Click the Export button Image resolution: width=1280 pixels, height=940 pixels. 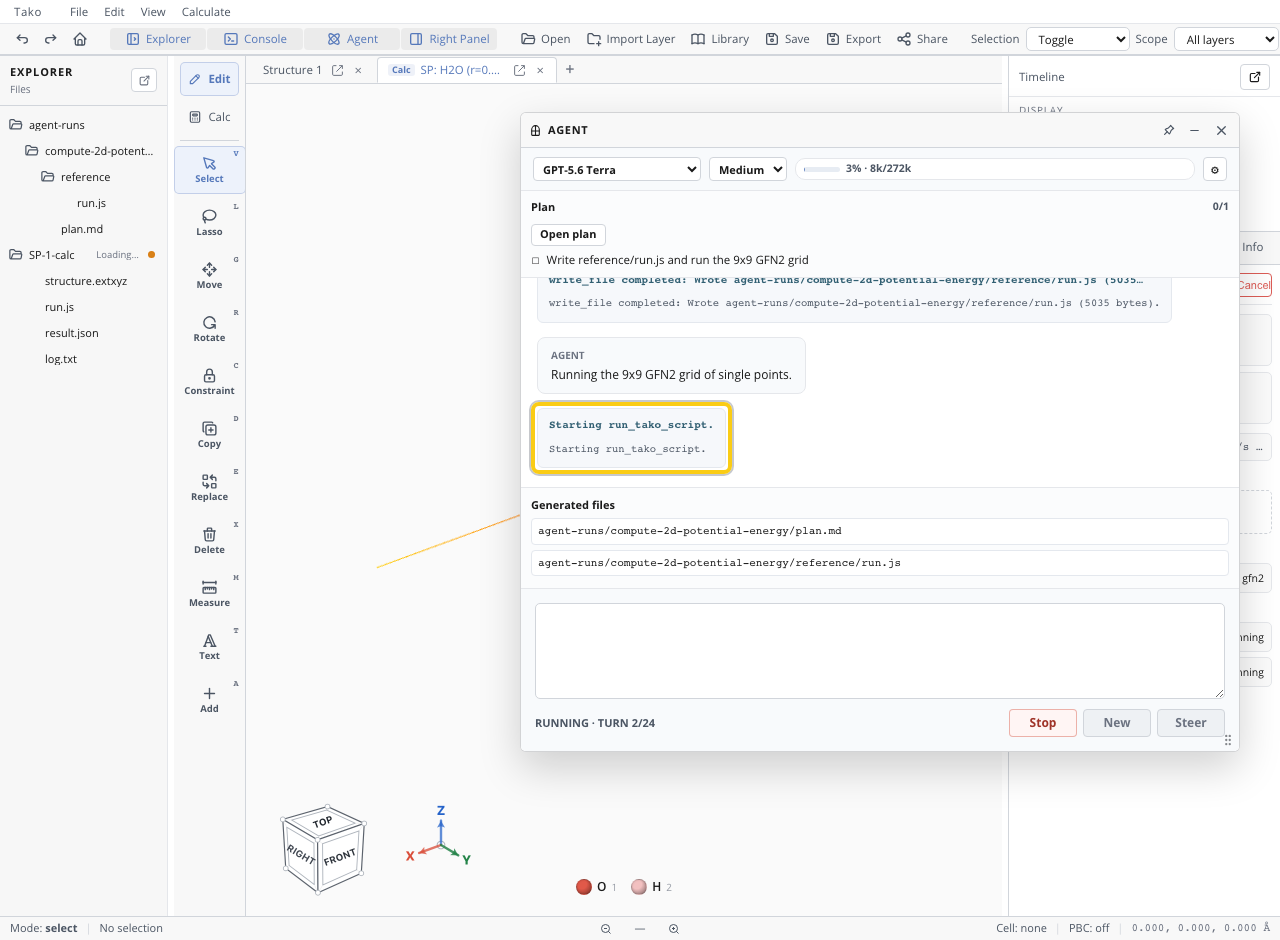pyautogui.click(x=854, y=39)
